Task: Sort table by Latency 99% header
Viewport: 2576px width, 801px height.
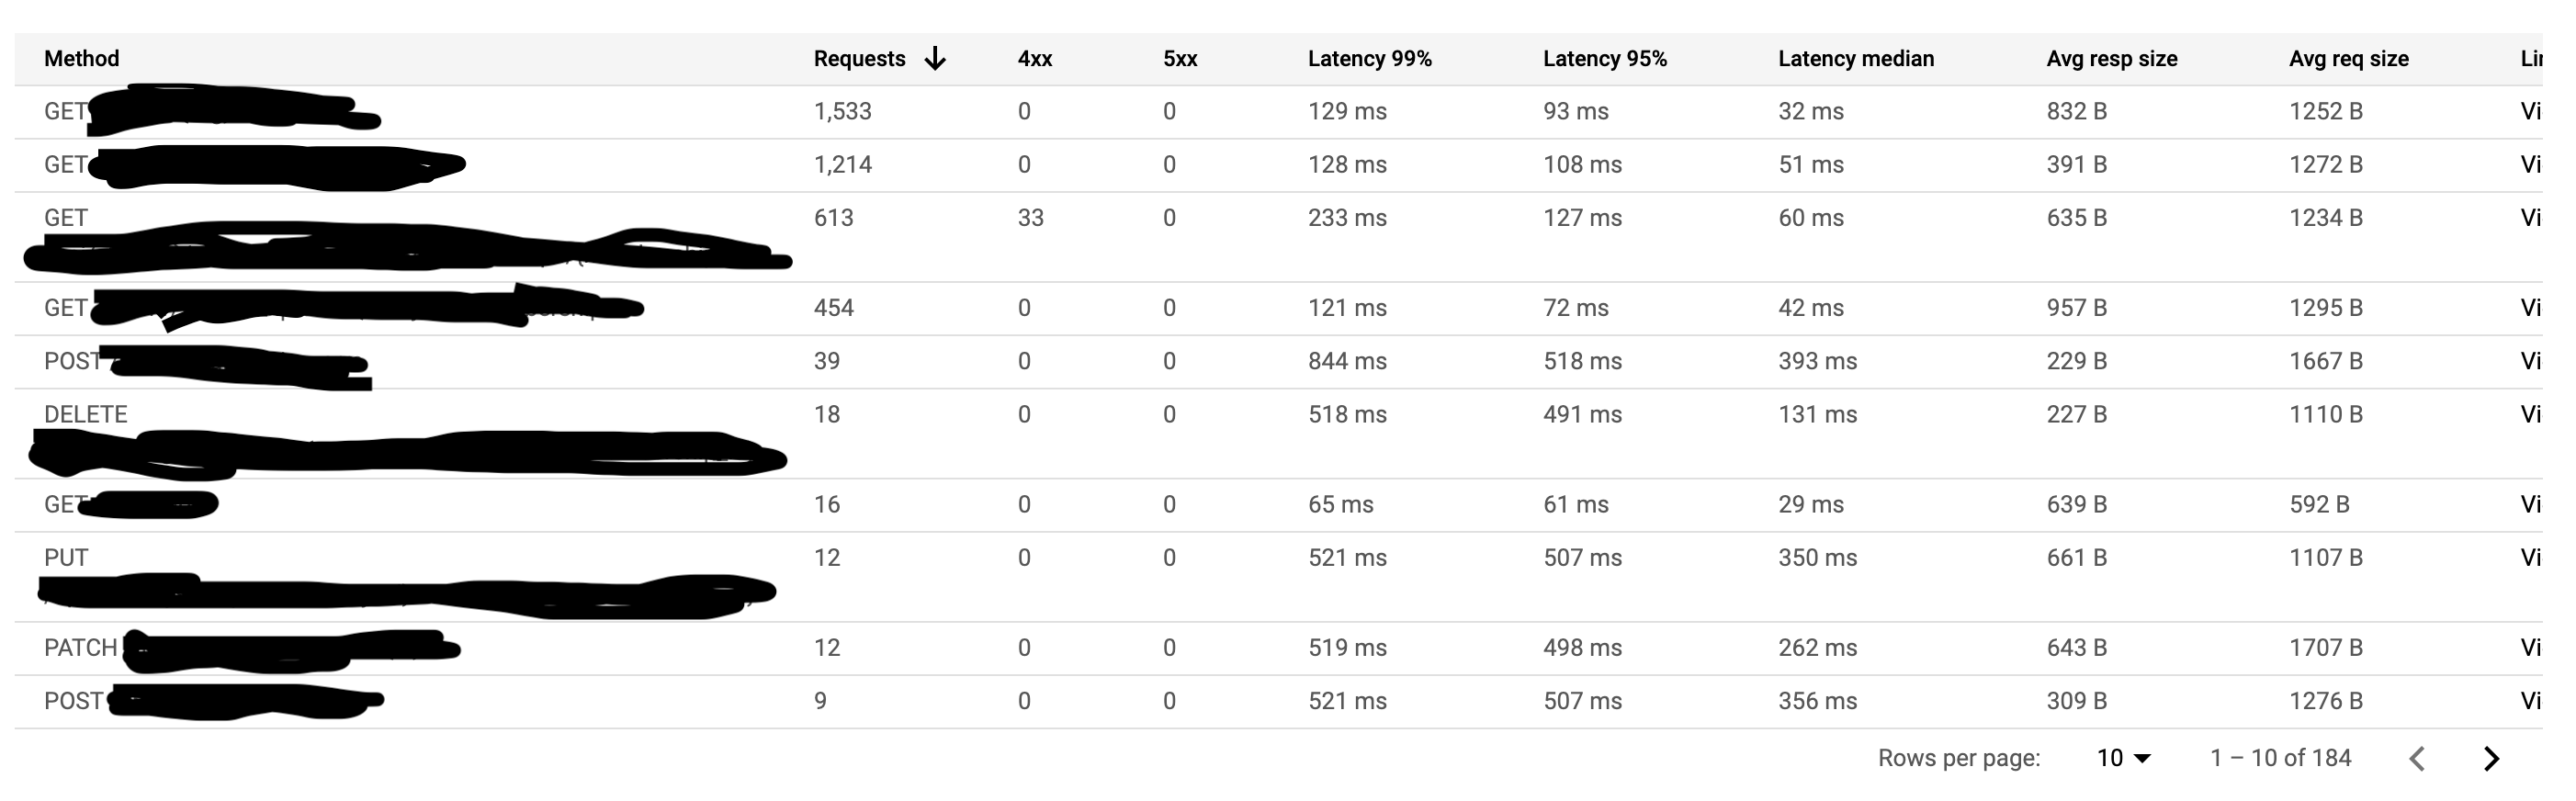Action: pos(1370,59)
